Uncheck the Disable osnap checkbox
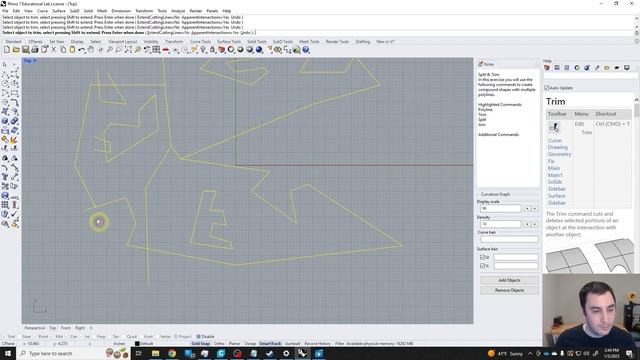The image size is (640, 360). coord(205,337)
